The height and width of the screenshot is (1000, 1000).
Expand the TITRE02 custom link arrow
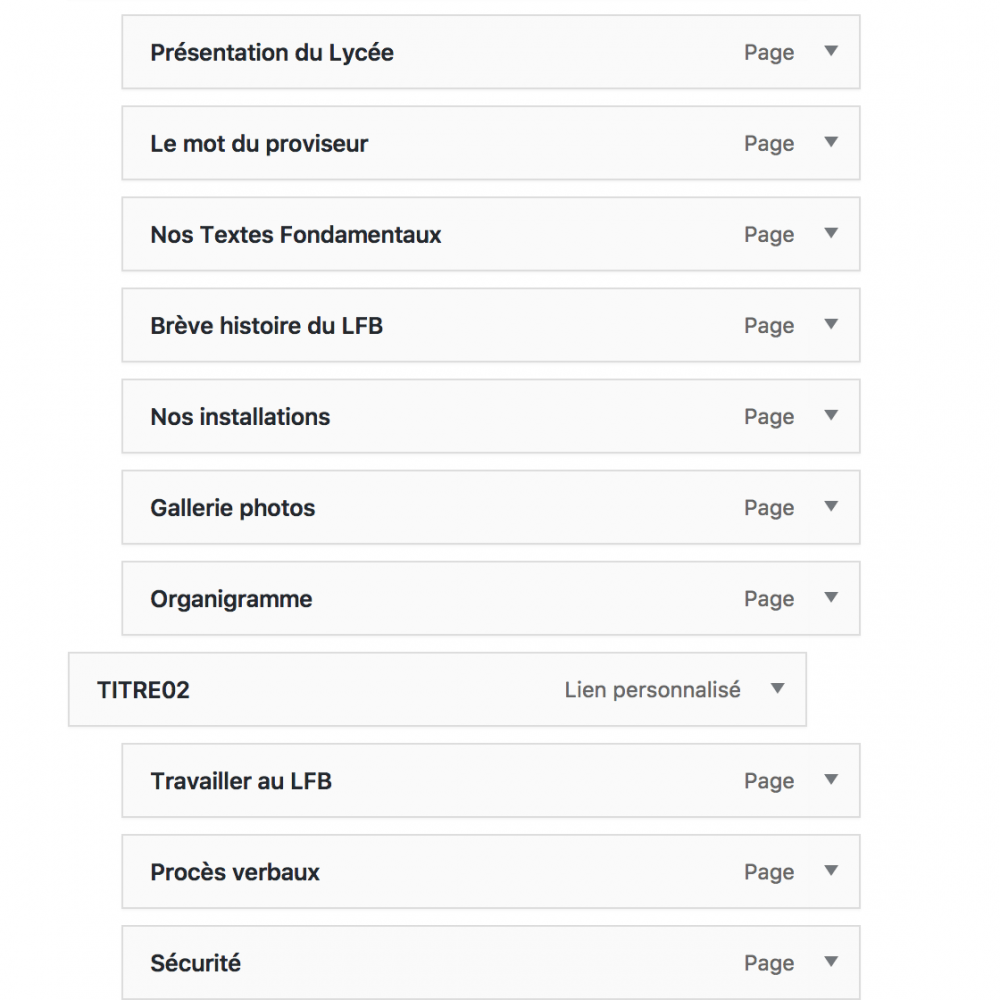click(x=777, y=688)
